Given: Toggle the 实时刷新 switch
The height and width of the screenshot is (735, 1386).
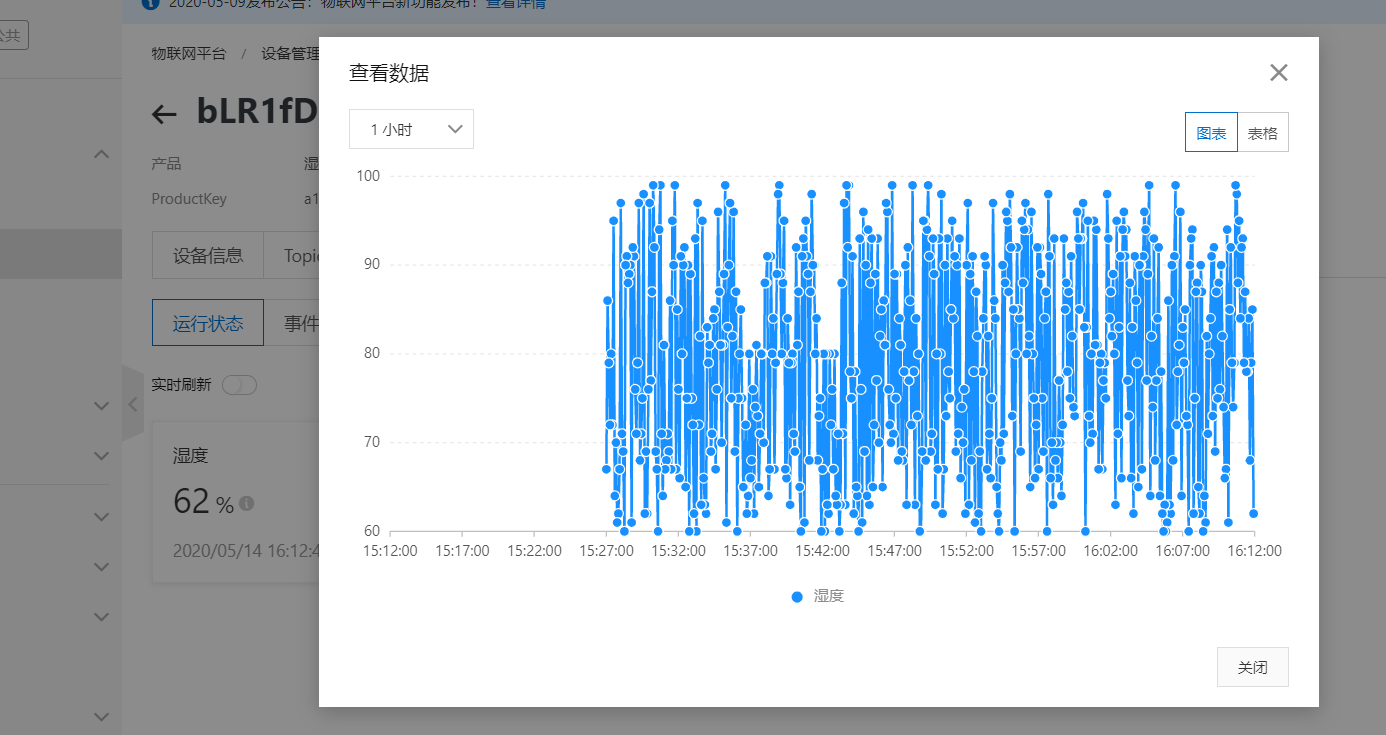Looking at the screenshot, I should [240, 385].
